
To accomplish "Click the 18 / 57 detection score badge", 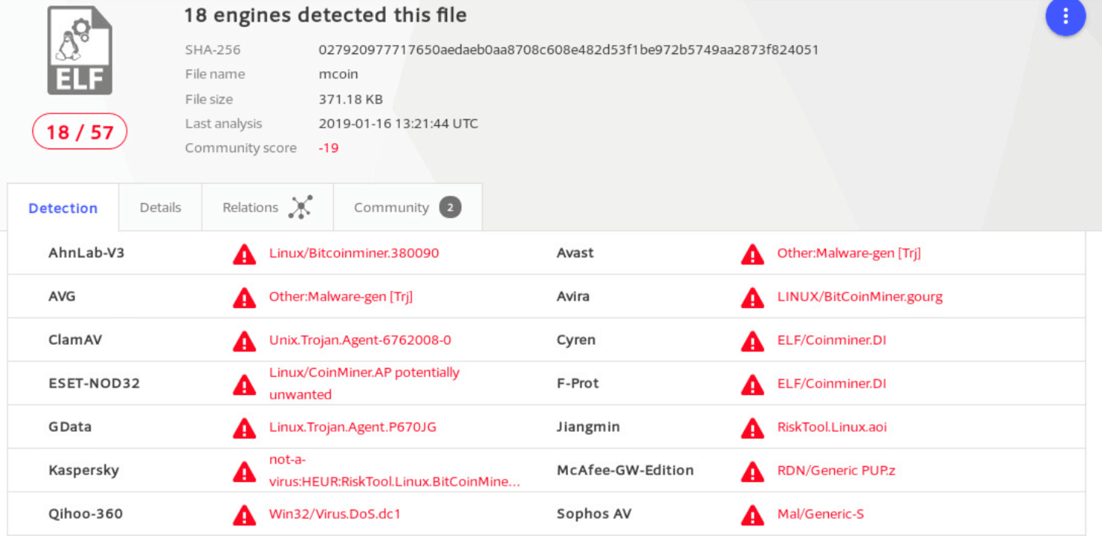I will (x=79, y=131).
